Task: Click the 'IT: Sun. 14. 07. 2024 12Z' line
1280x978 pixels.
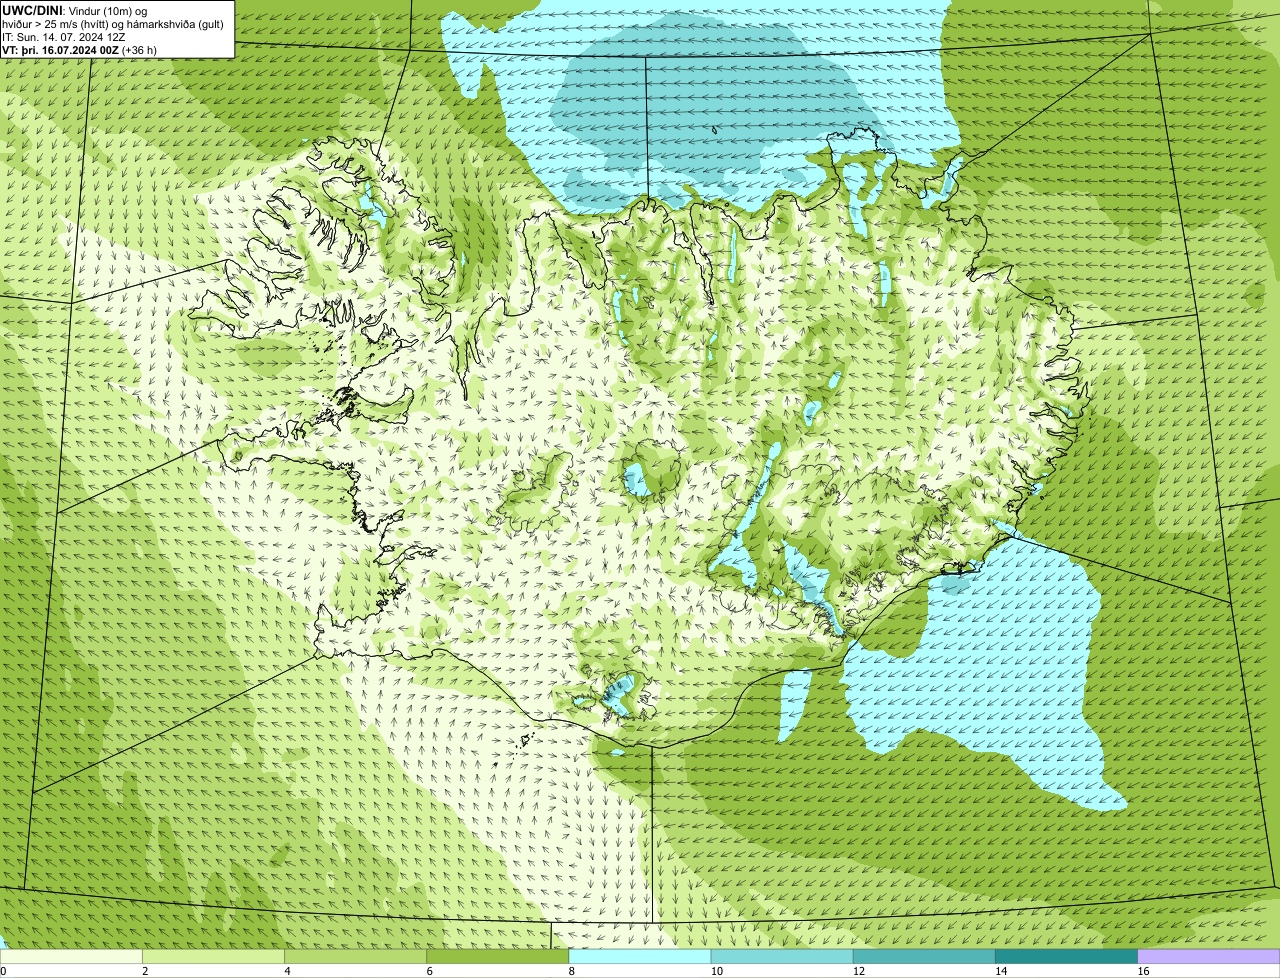Action: tap(63, 36)
